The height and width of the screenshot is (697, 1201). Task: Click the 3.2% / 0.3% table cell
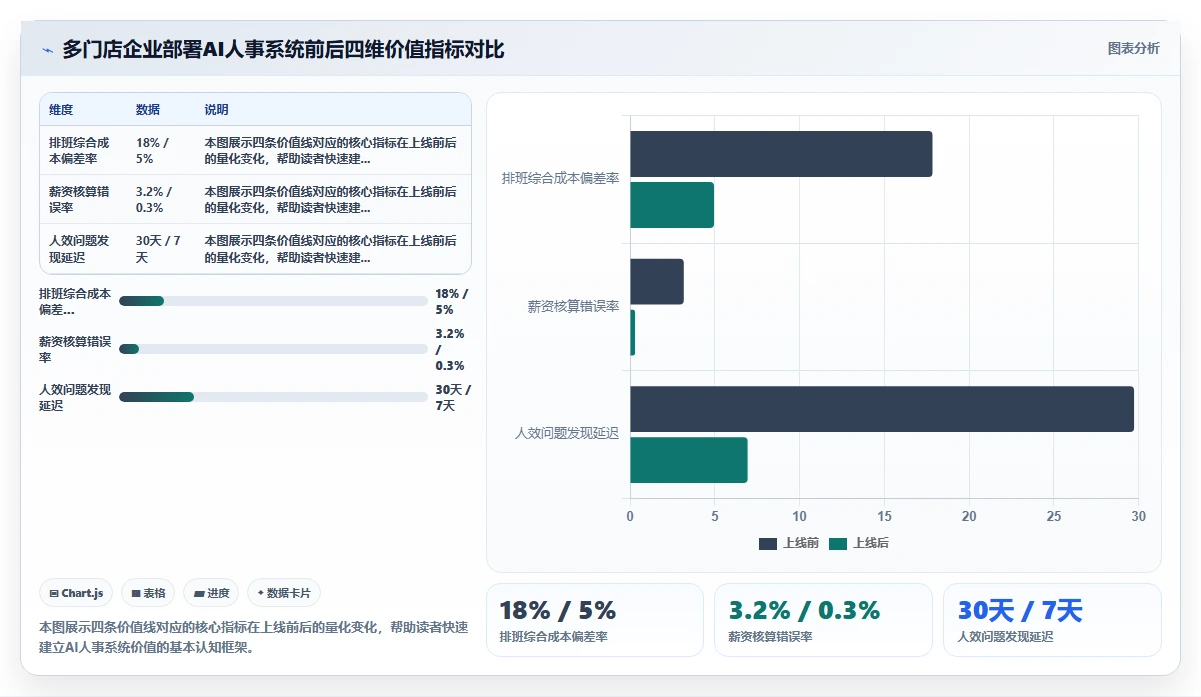[154, 199]
